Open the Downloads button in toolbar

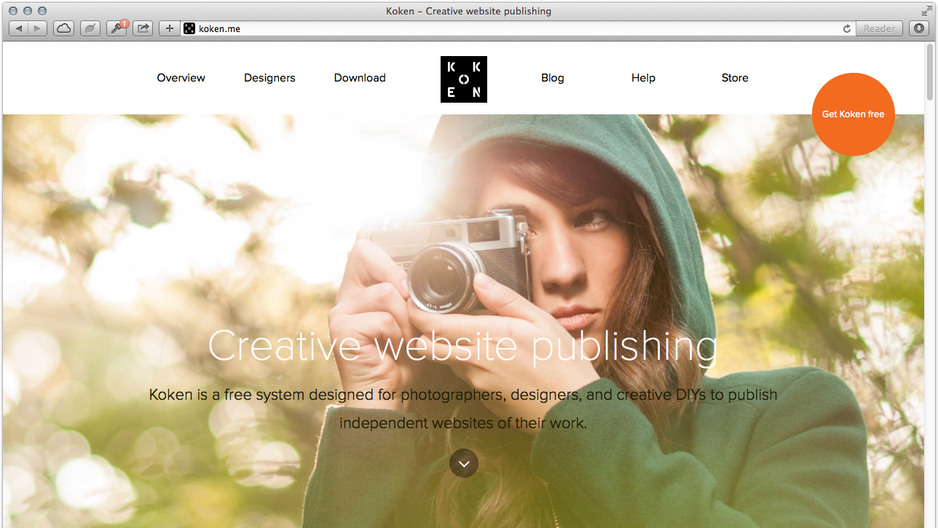[919, 28]
